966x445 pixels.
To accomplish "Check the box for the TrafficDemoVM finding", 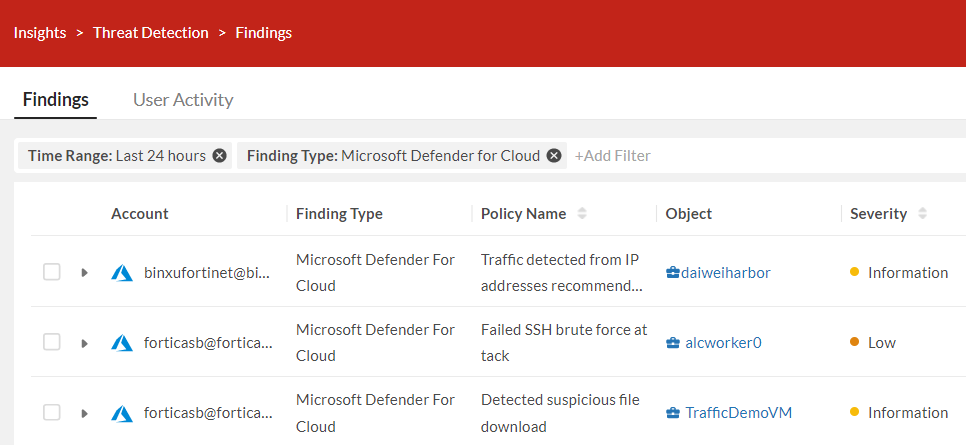I will (52, 413).
